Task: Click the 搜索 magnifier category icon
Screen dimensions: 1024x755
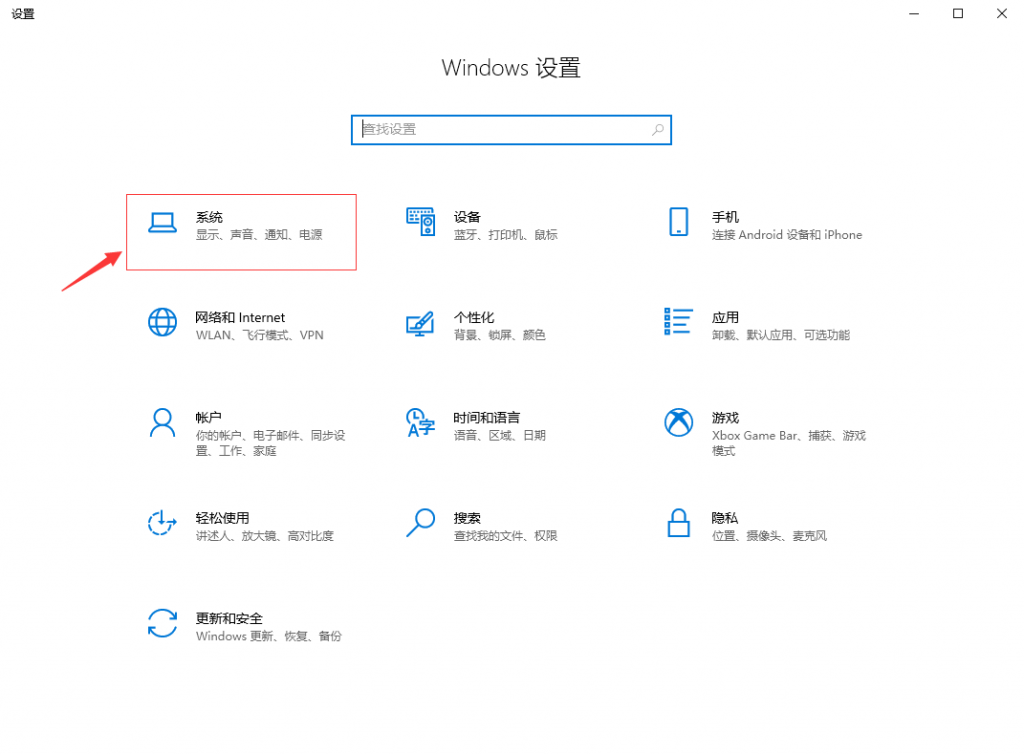Action: (x=421, y=523)
